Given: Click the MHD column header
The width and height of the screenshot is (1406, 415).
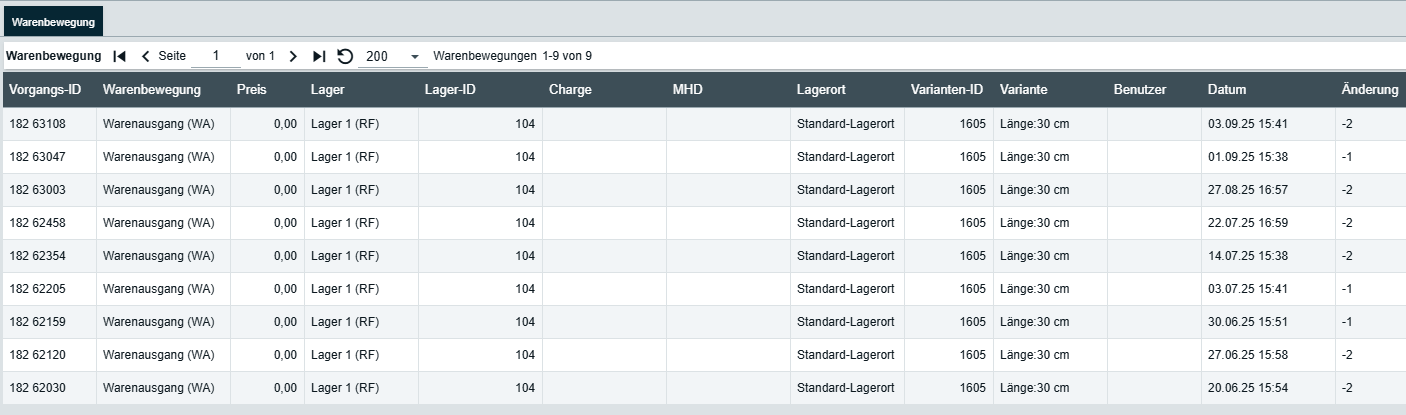Looking at the screenshot, I should [688, 89].
